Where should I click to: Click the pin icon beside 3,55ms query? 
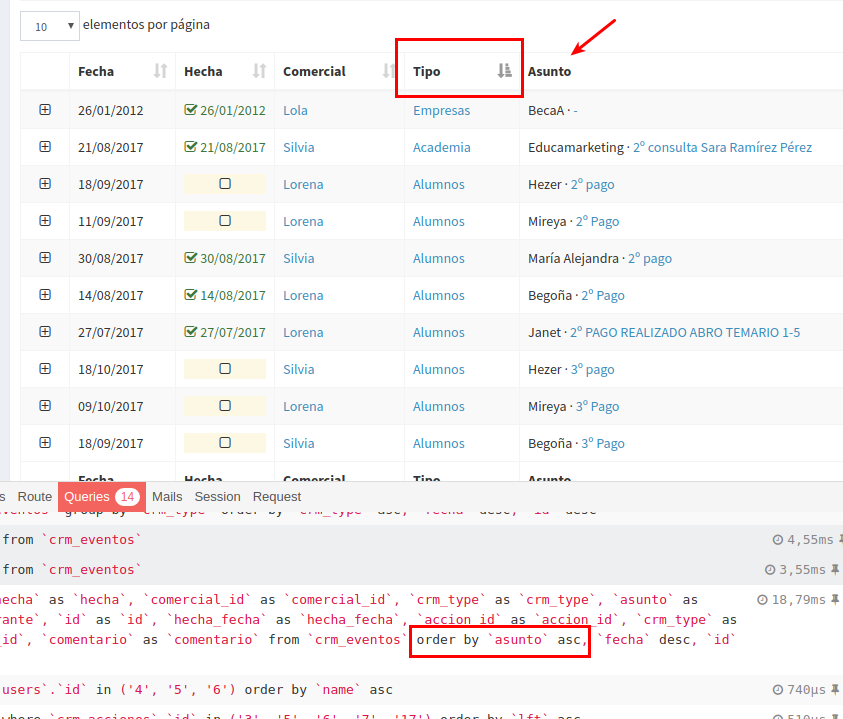(835, 569)
